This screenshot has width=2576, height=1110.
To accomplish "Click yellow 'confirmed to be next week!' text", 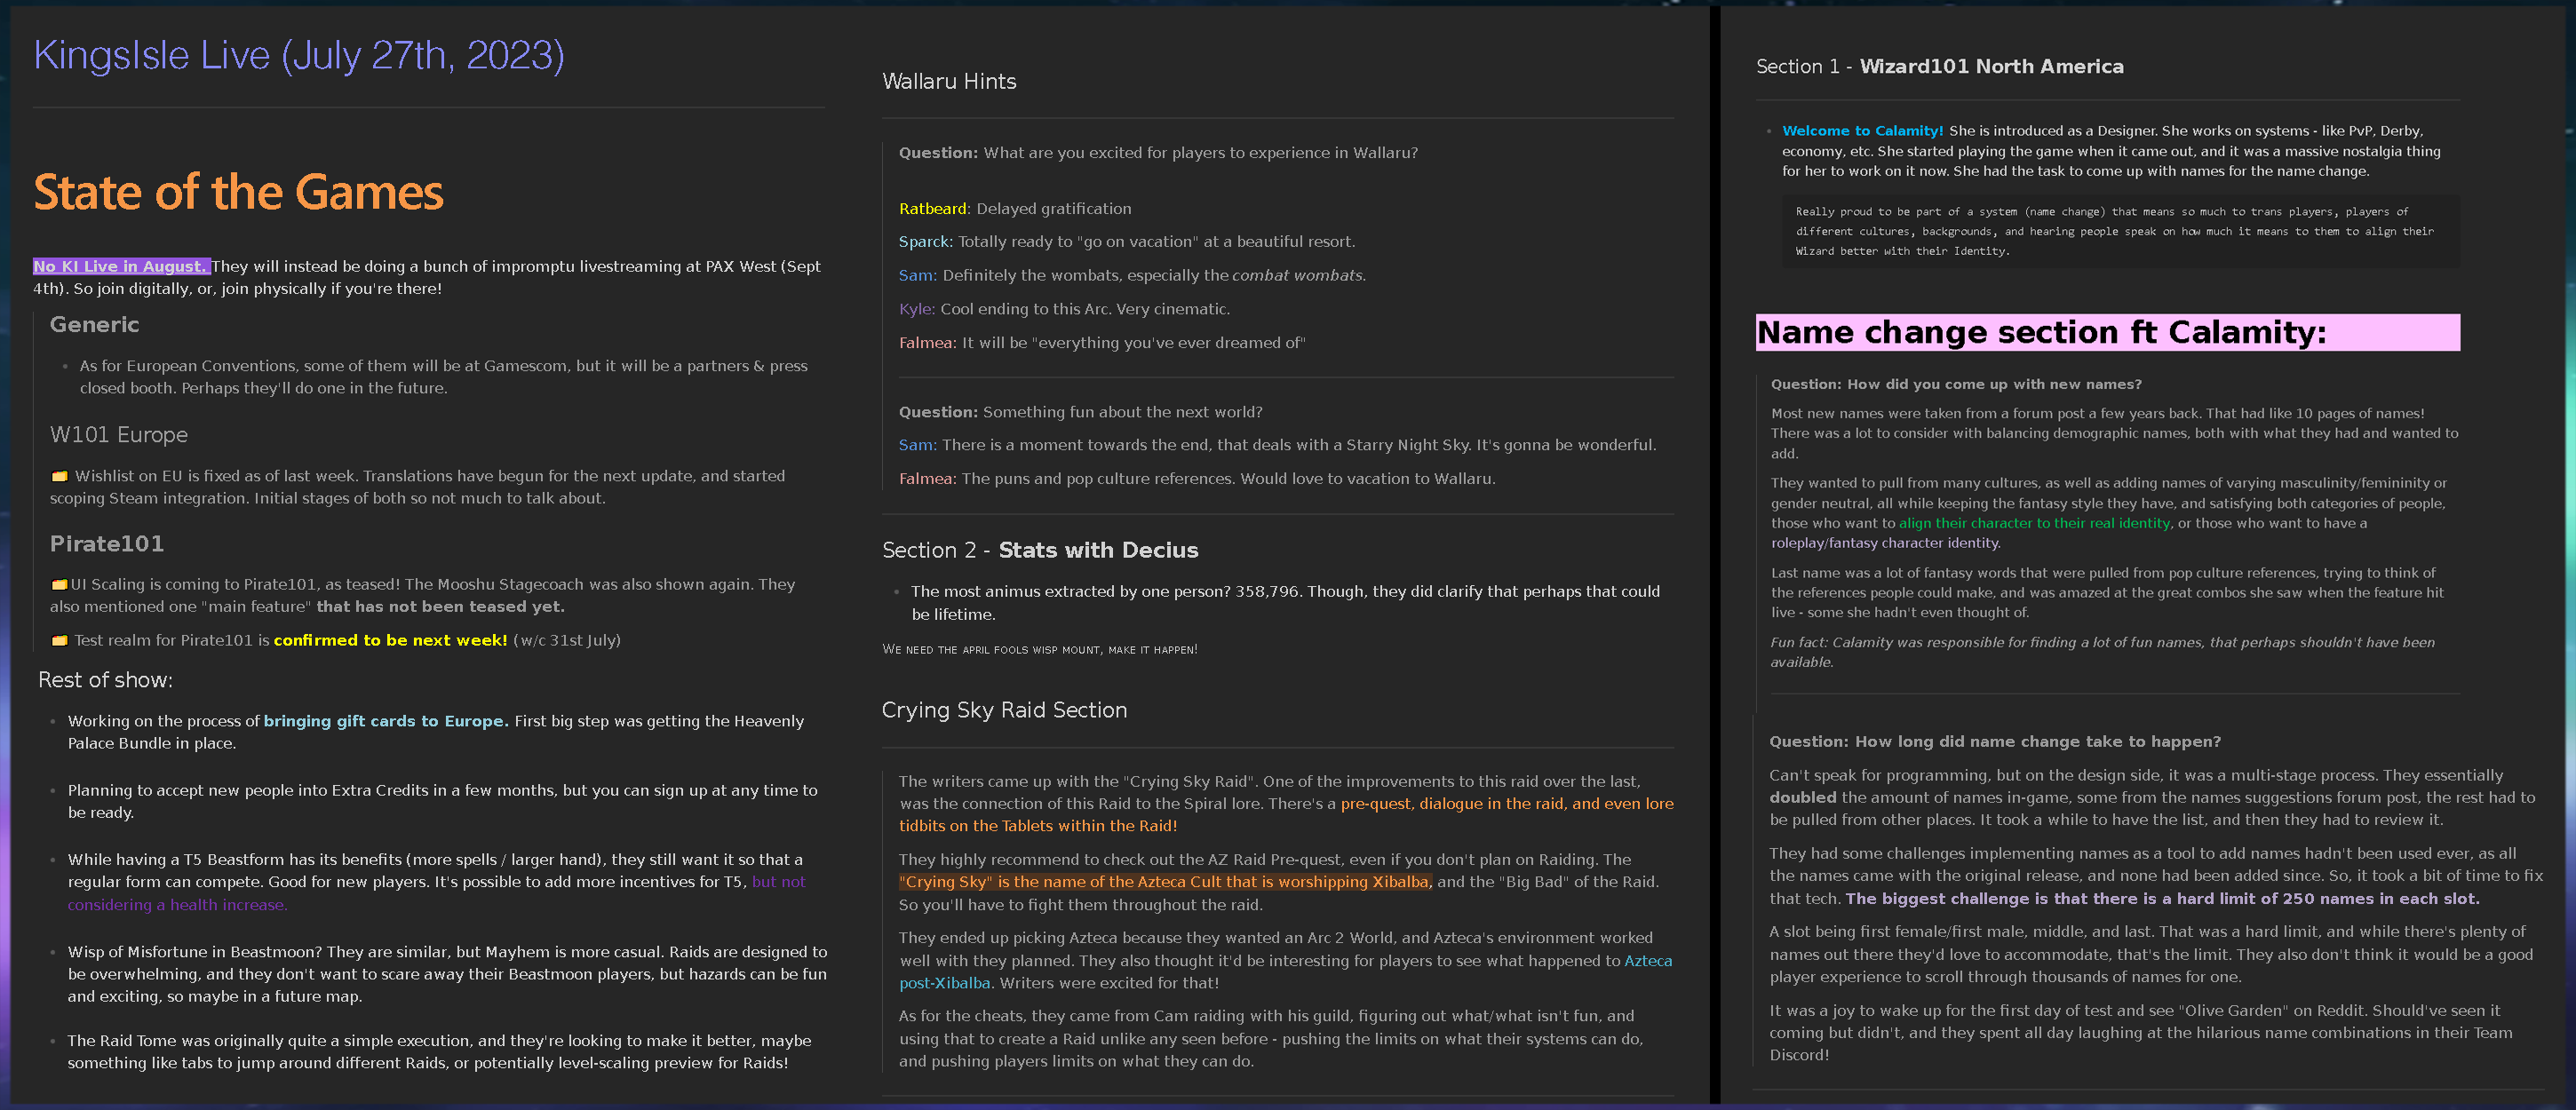I will pyautogui.click(x=390, y=640).
